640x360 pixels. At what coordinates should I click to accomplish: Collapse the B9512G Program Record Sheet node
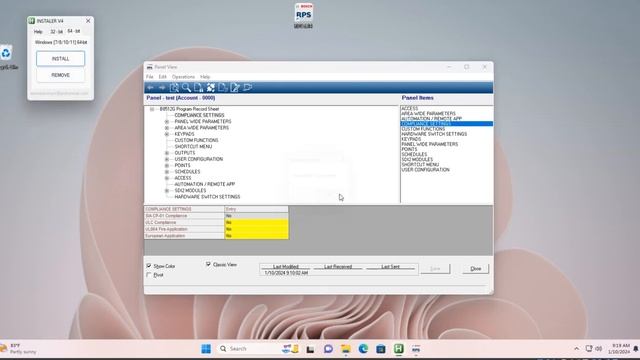coord(152,109)
